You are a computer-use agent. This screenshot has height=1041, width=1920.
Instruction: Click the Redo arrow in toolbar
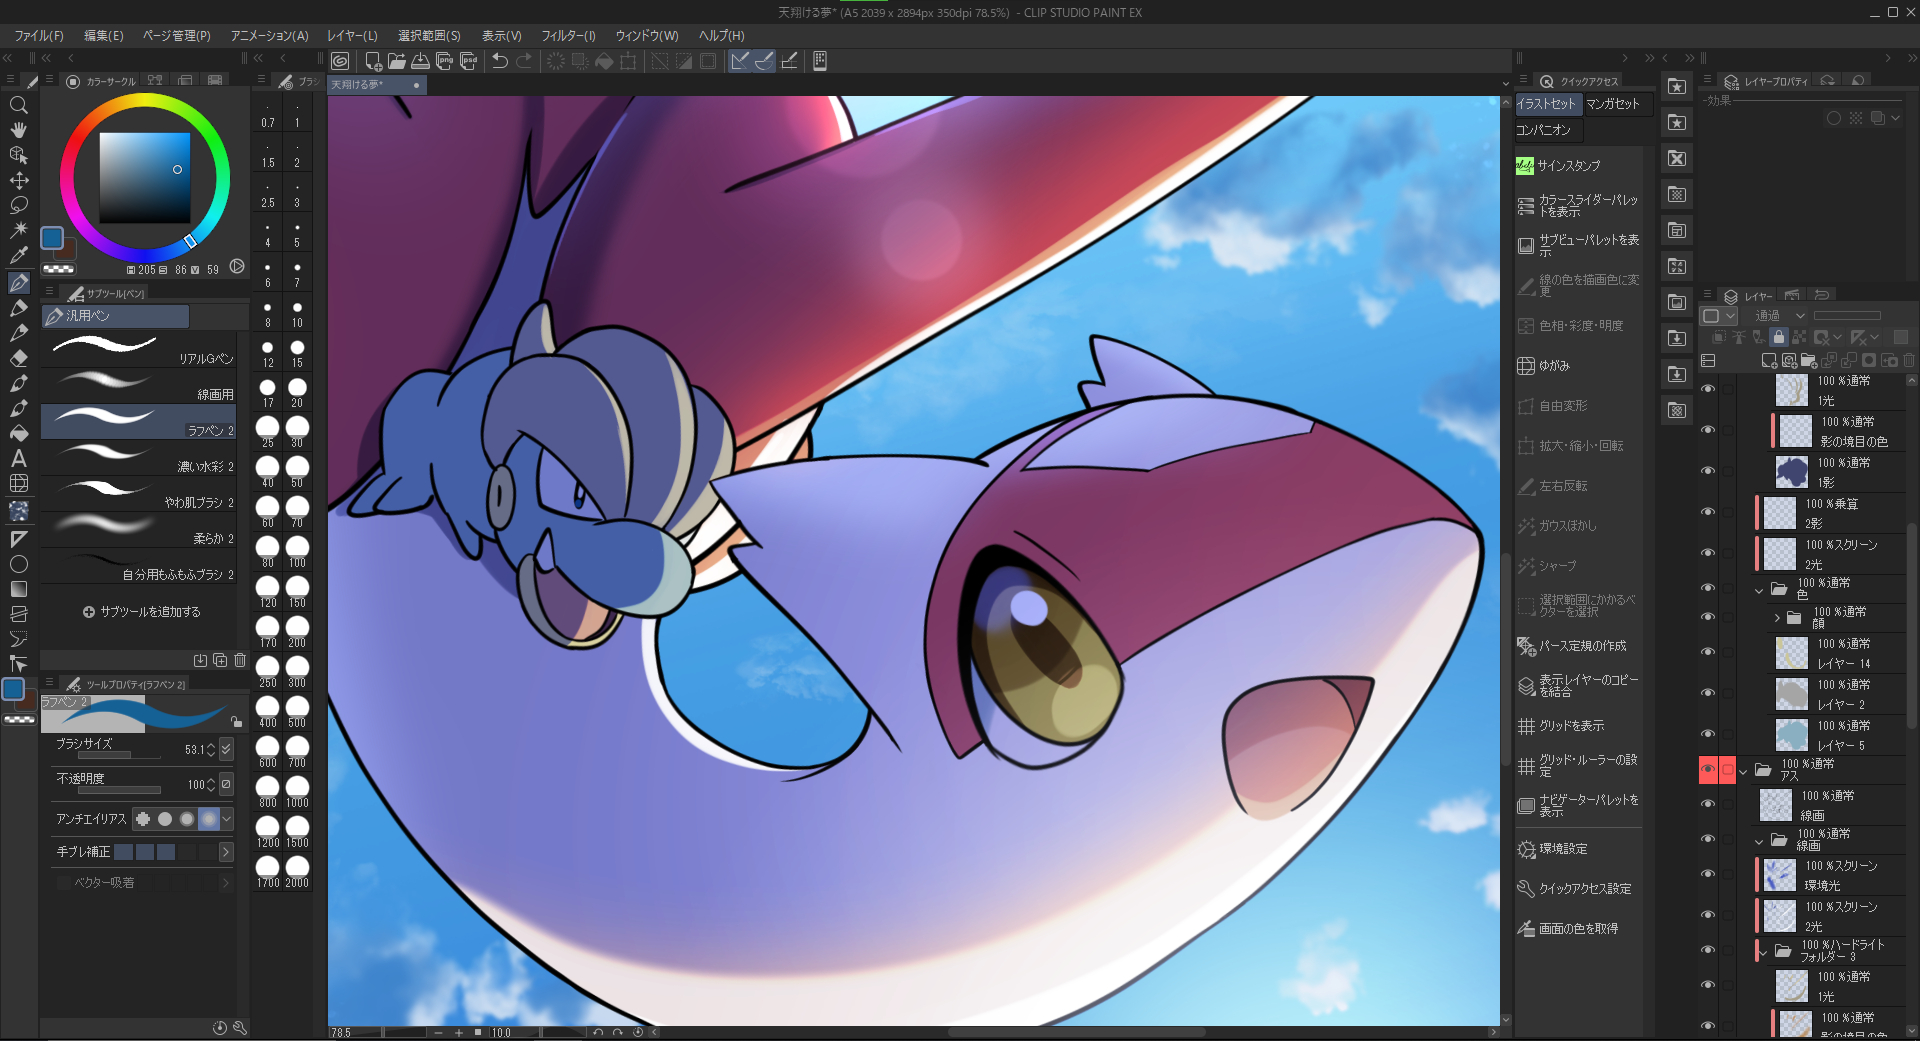(524, 61)
